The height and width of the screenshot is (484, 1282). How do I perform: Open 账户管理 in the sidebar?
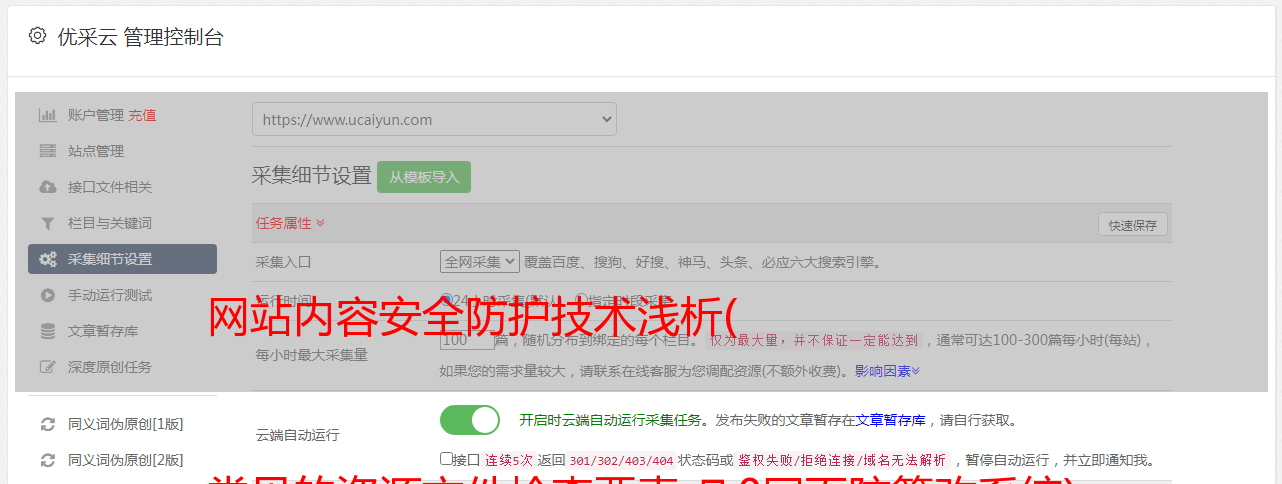[x=96, y=115]
